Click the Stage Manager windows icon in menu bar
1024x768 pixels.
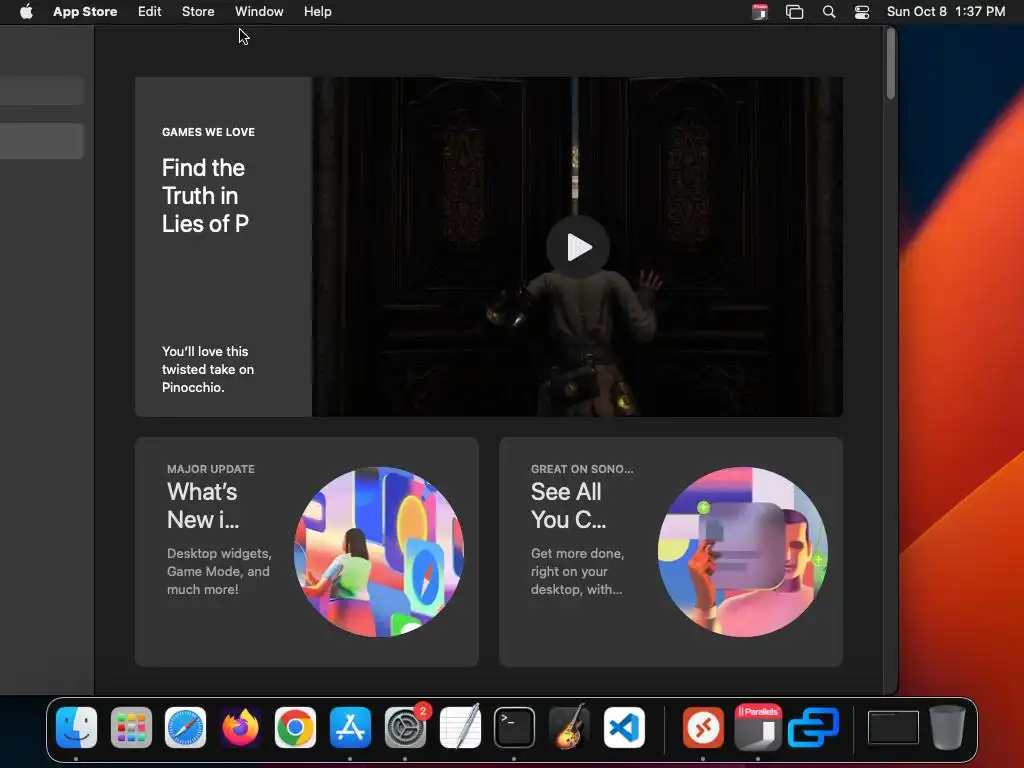[794, 12]
